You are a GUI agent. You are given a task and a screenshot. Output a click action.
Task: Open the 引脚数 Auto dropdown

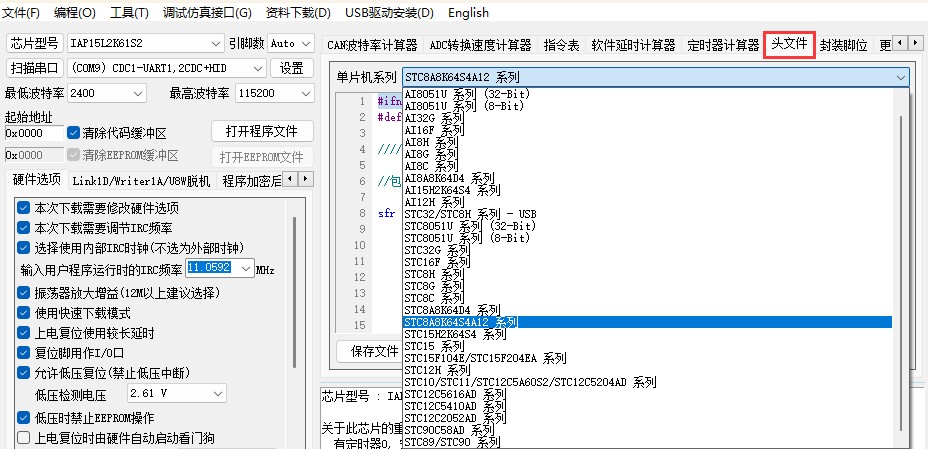click(x=291, y=43)
